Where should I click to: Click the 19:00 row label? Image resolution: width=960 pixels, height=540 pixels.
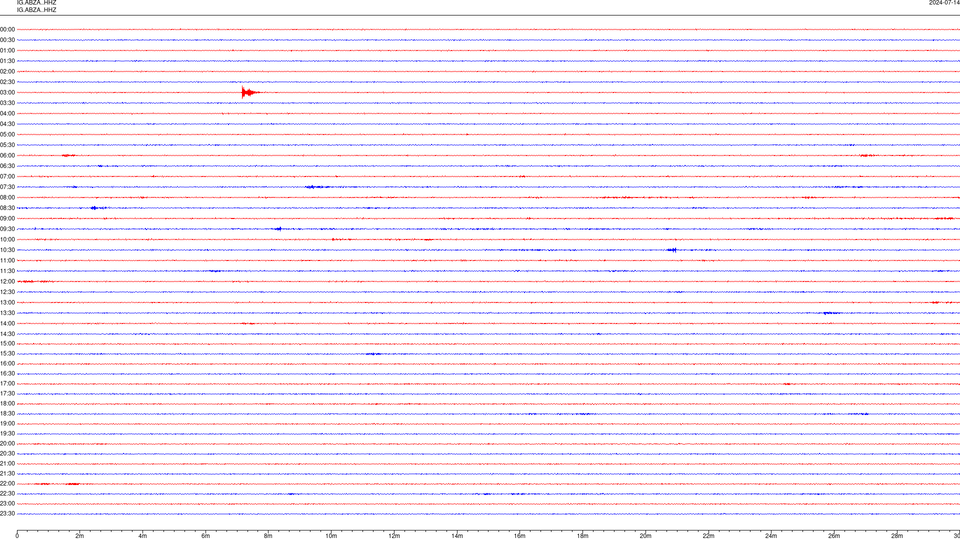[7, 424]
